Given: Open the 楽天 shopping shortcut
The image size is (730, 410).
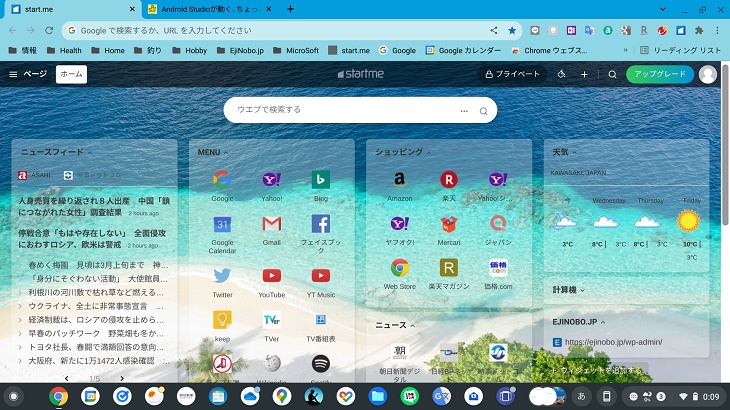Looking at the screenshot, I should (x=449, y=180).
